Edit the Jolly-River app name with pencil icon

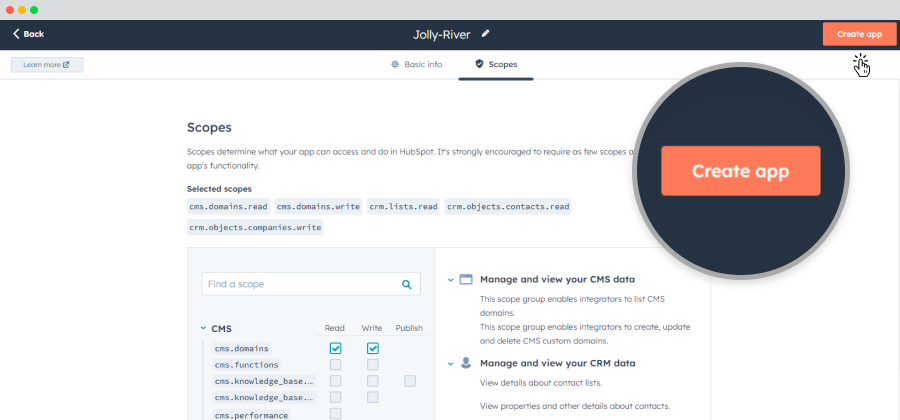tap(486, 34)
